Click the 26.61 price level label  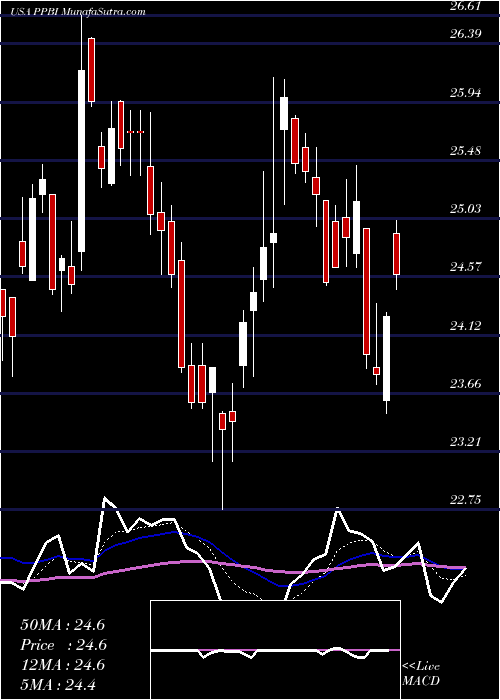click(465, 7)
